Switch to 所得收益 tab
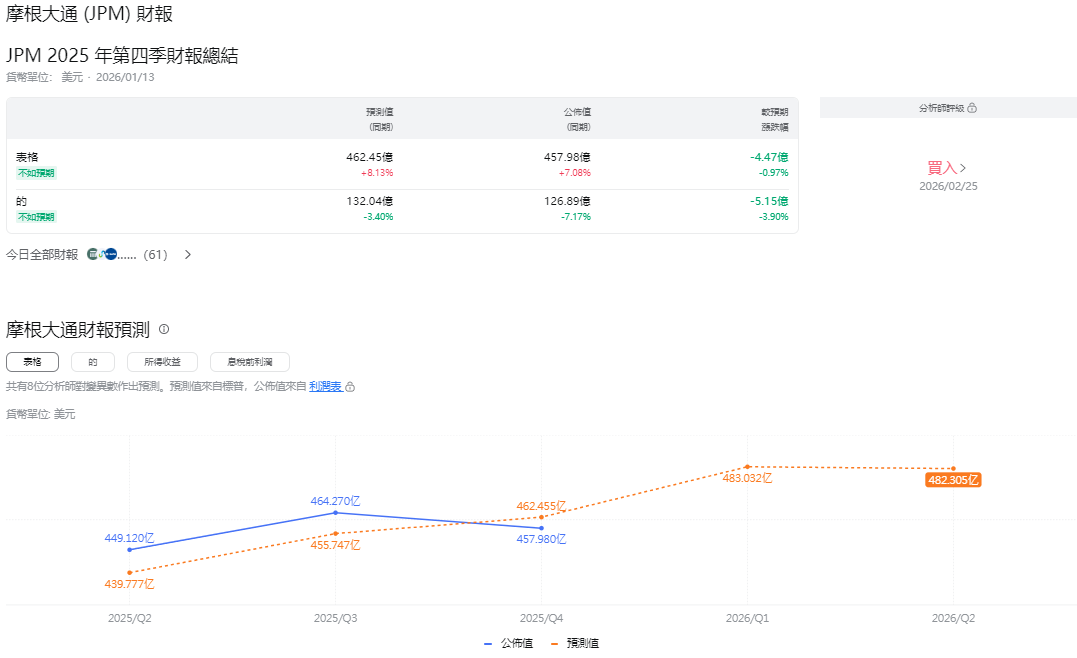The image size is (1077, 658). [x=164, y=362]
